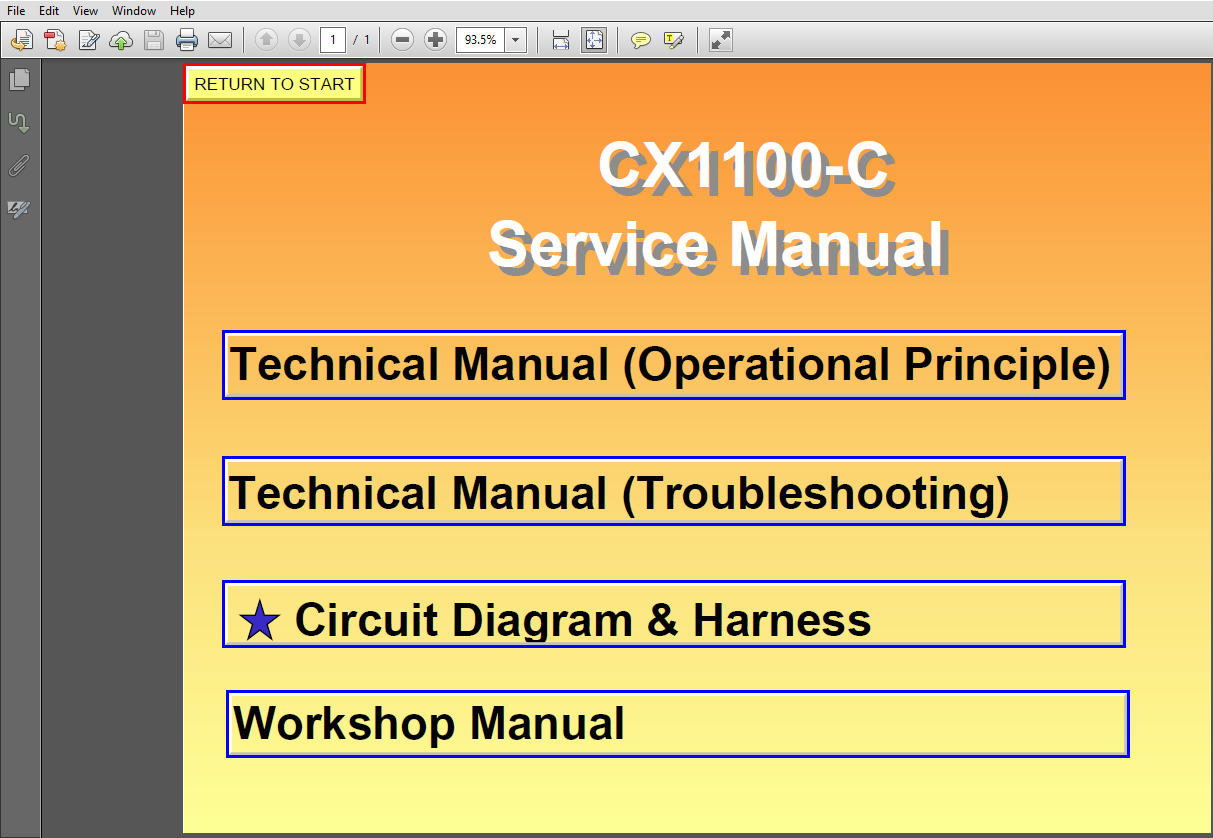The width and height of the screenshot is (1213, 838).
Task: Go to previous page arrow
Action: click(x=266, y=40)
